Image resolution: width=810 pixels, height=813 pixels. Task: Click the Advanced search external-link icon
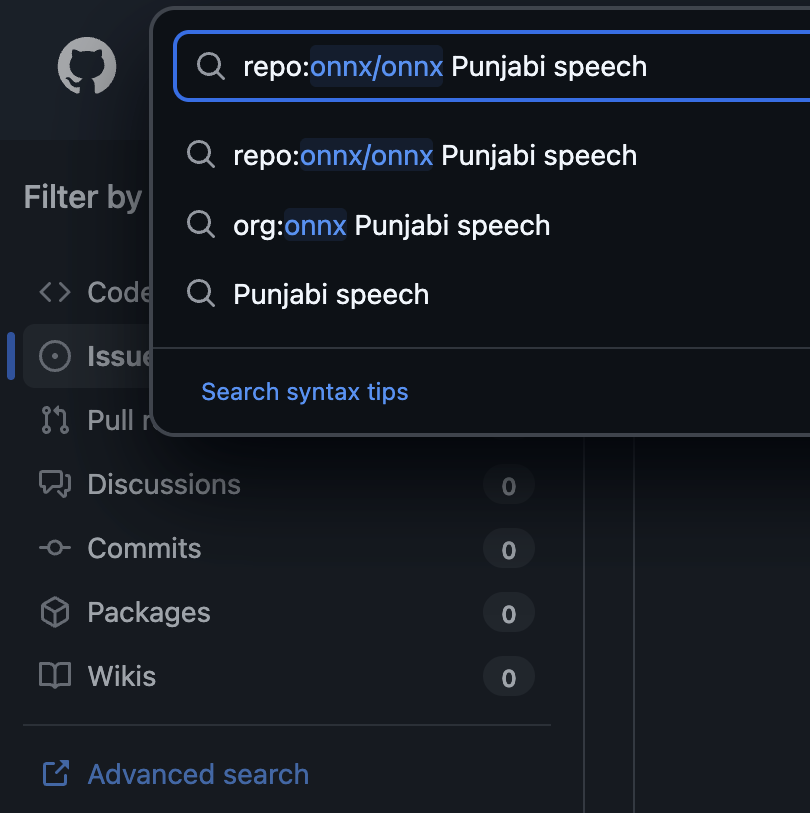[55, 773]
